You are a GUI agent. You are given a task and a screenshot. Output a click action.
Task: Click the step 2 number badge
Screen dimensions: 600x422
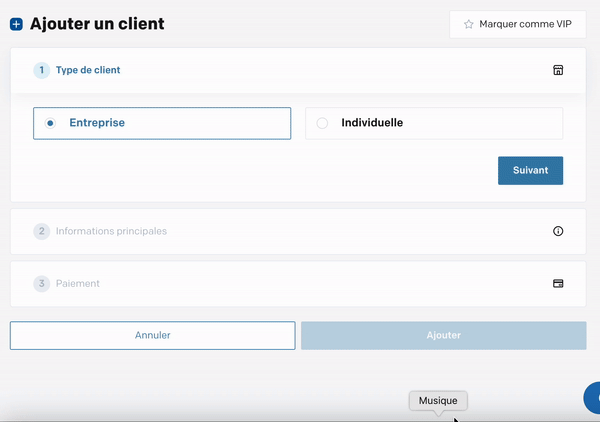pos(42,231)
